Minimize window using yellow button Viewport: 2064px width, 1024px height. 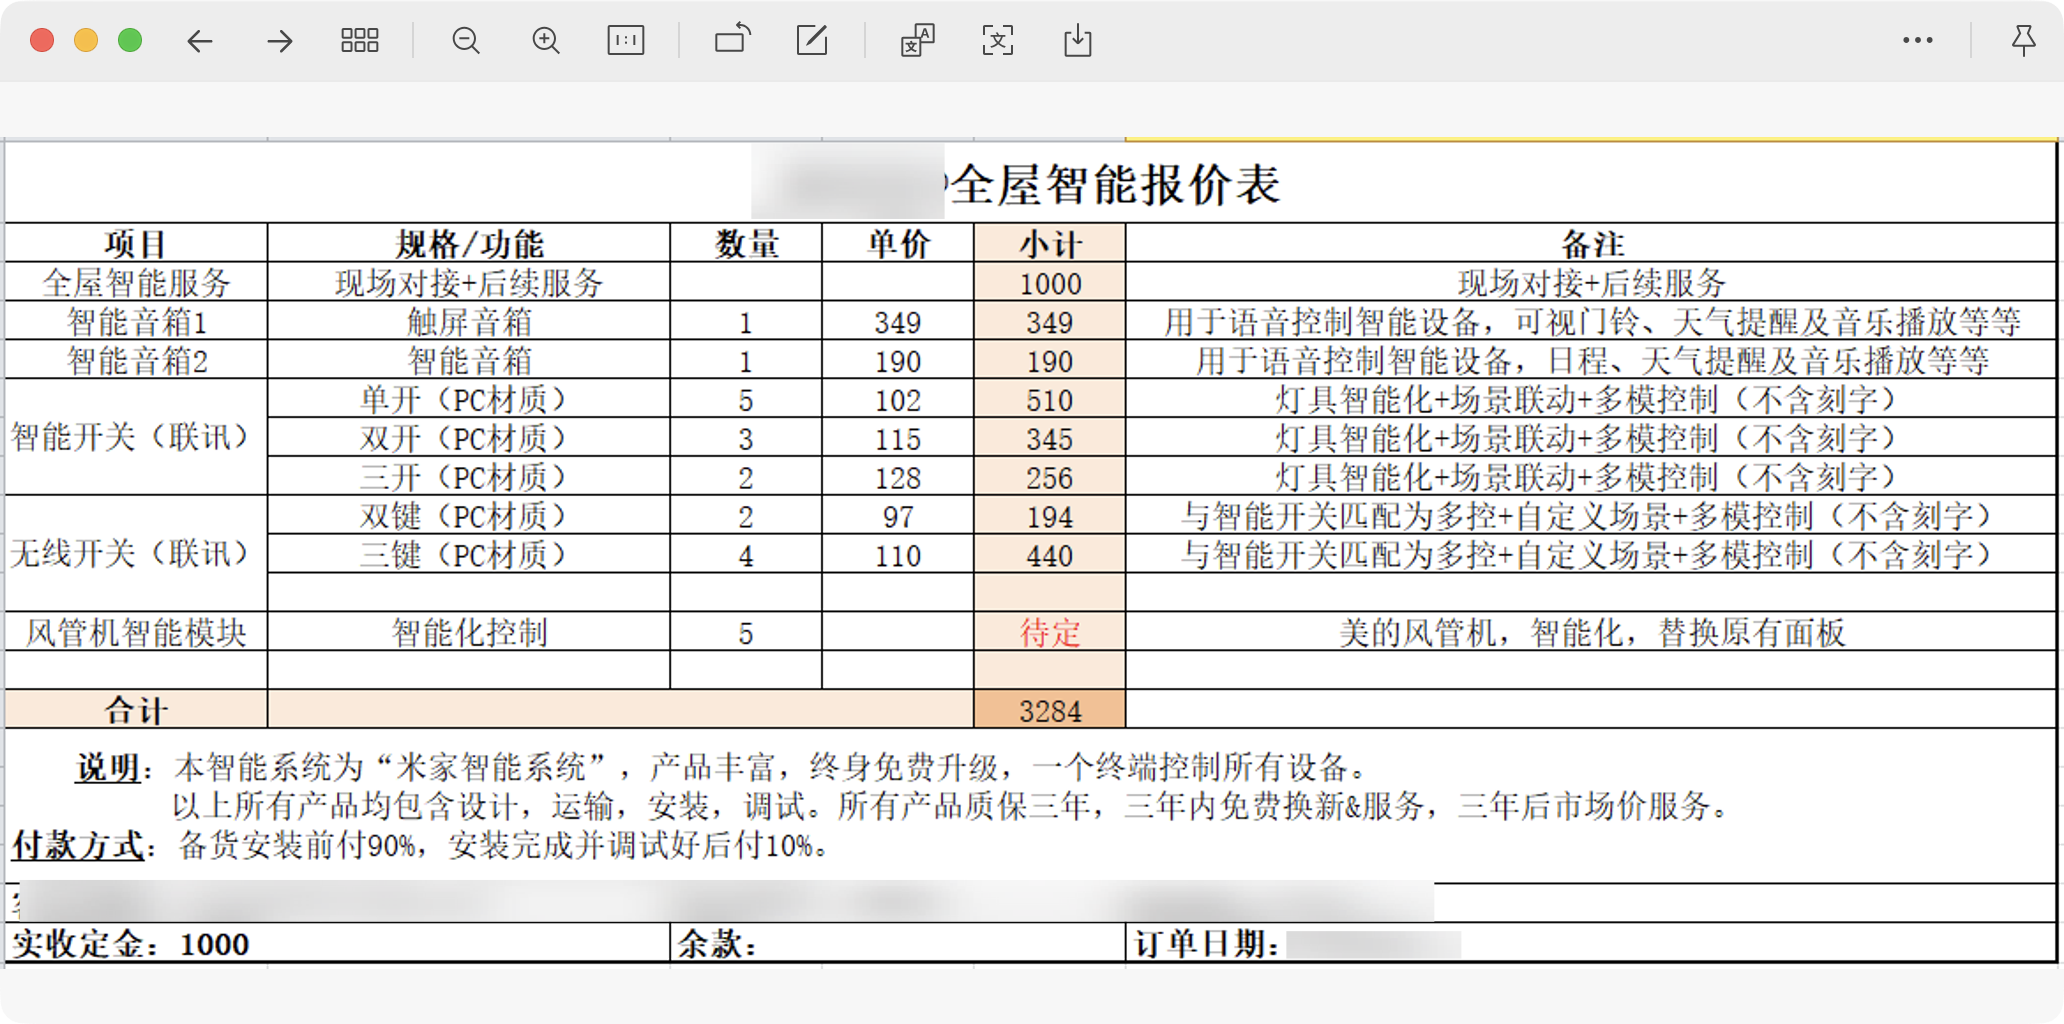pyautogui.click(x=86, y=41)
